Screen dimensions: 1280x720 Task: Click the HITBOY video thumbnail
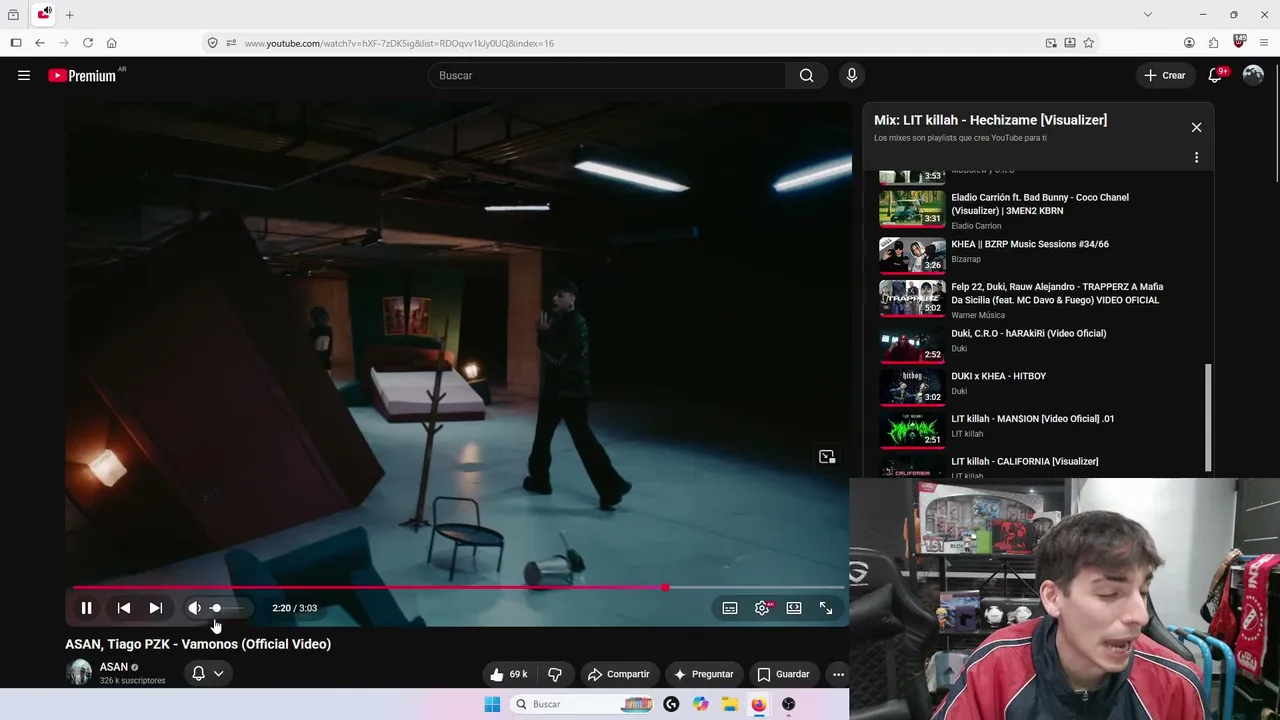912,386
